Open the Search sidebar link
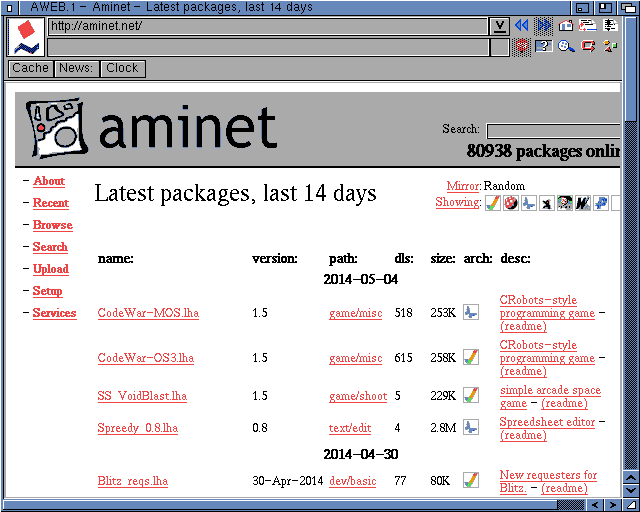The height and width of the screenshot is (512, 640). (50, 247)
